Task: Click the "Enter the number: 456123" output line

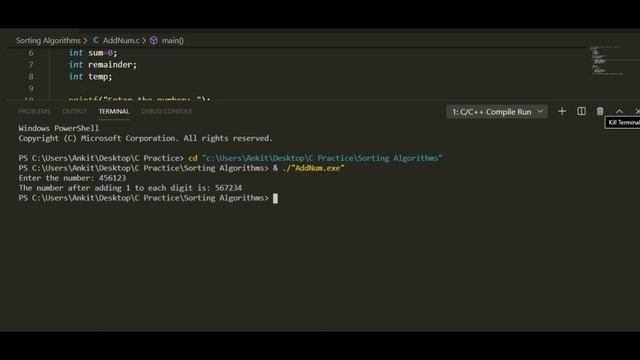Action: 72,178
